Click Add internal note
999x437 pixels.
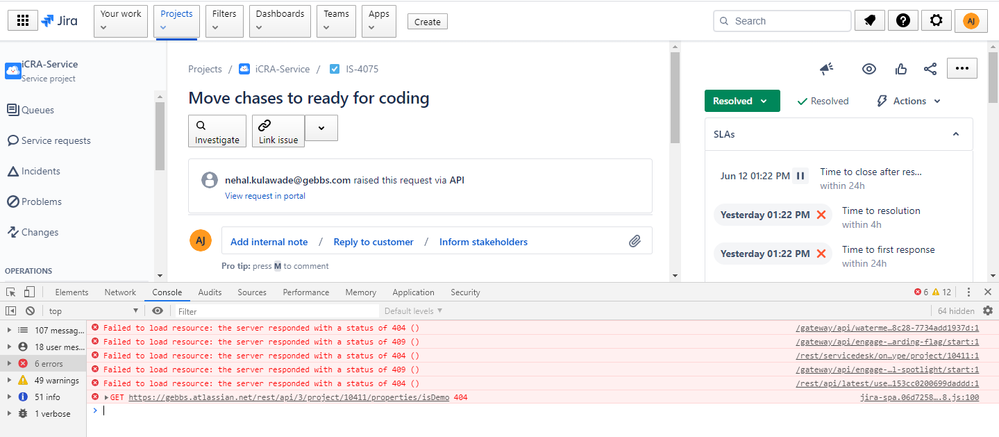pyautogui.click(x=269, y=242)
